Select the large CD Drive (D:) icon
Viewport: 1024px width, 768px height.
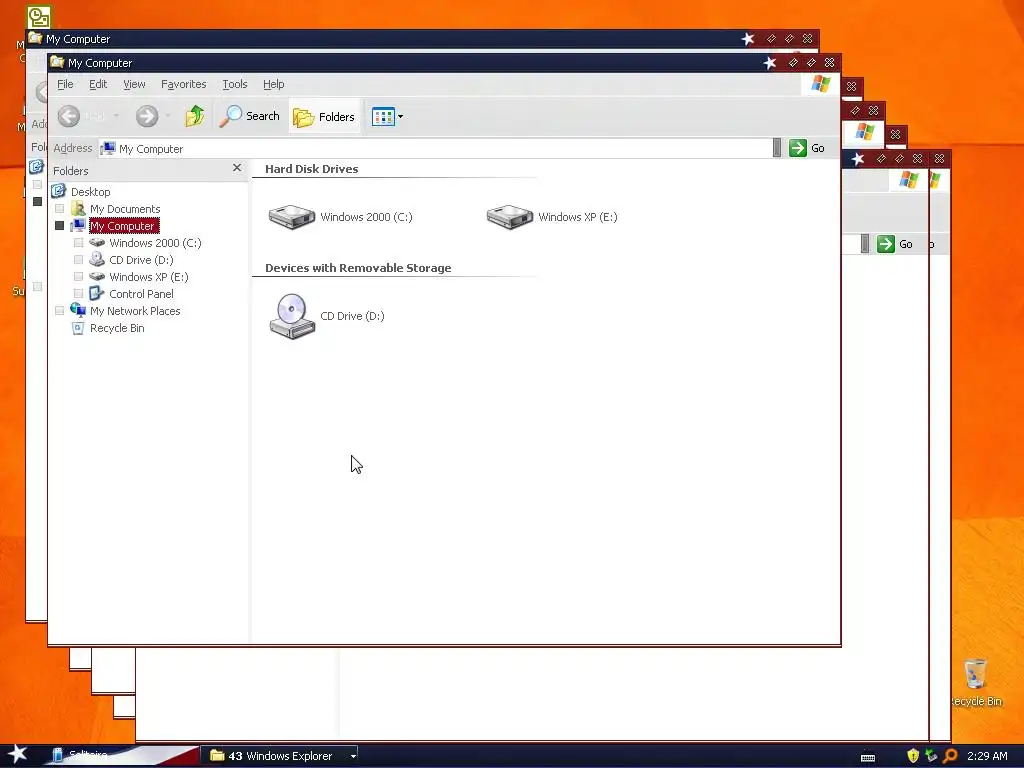pyautogui.click(x=292, y=316)
